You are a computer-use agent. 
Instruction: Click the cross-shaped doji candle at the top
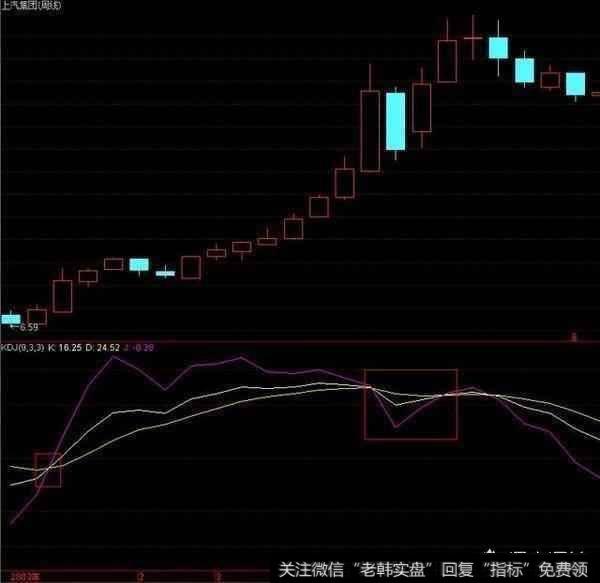[x=473, y=37]
